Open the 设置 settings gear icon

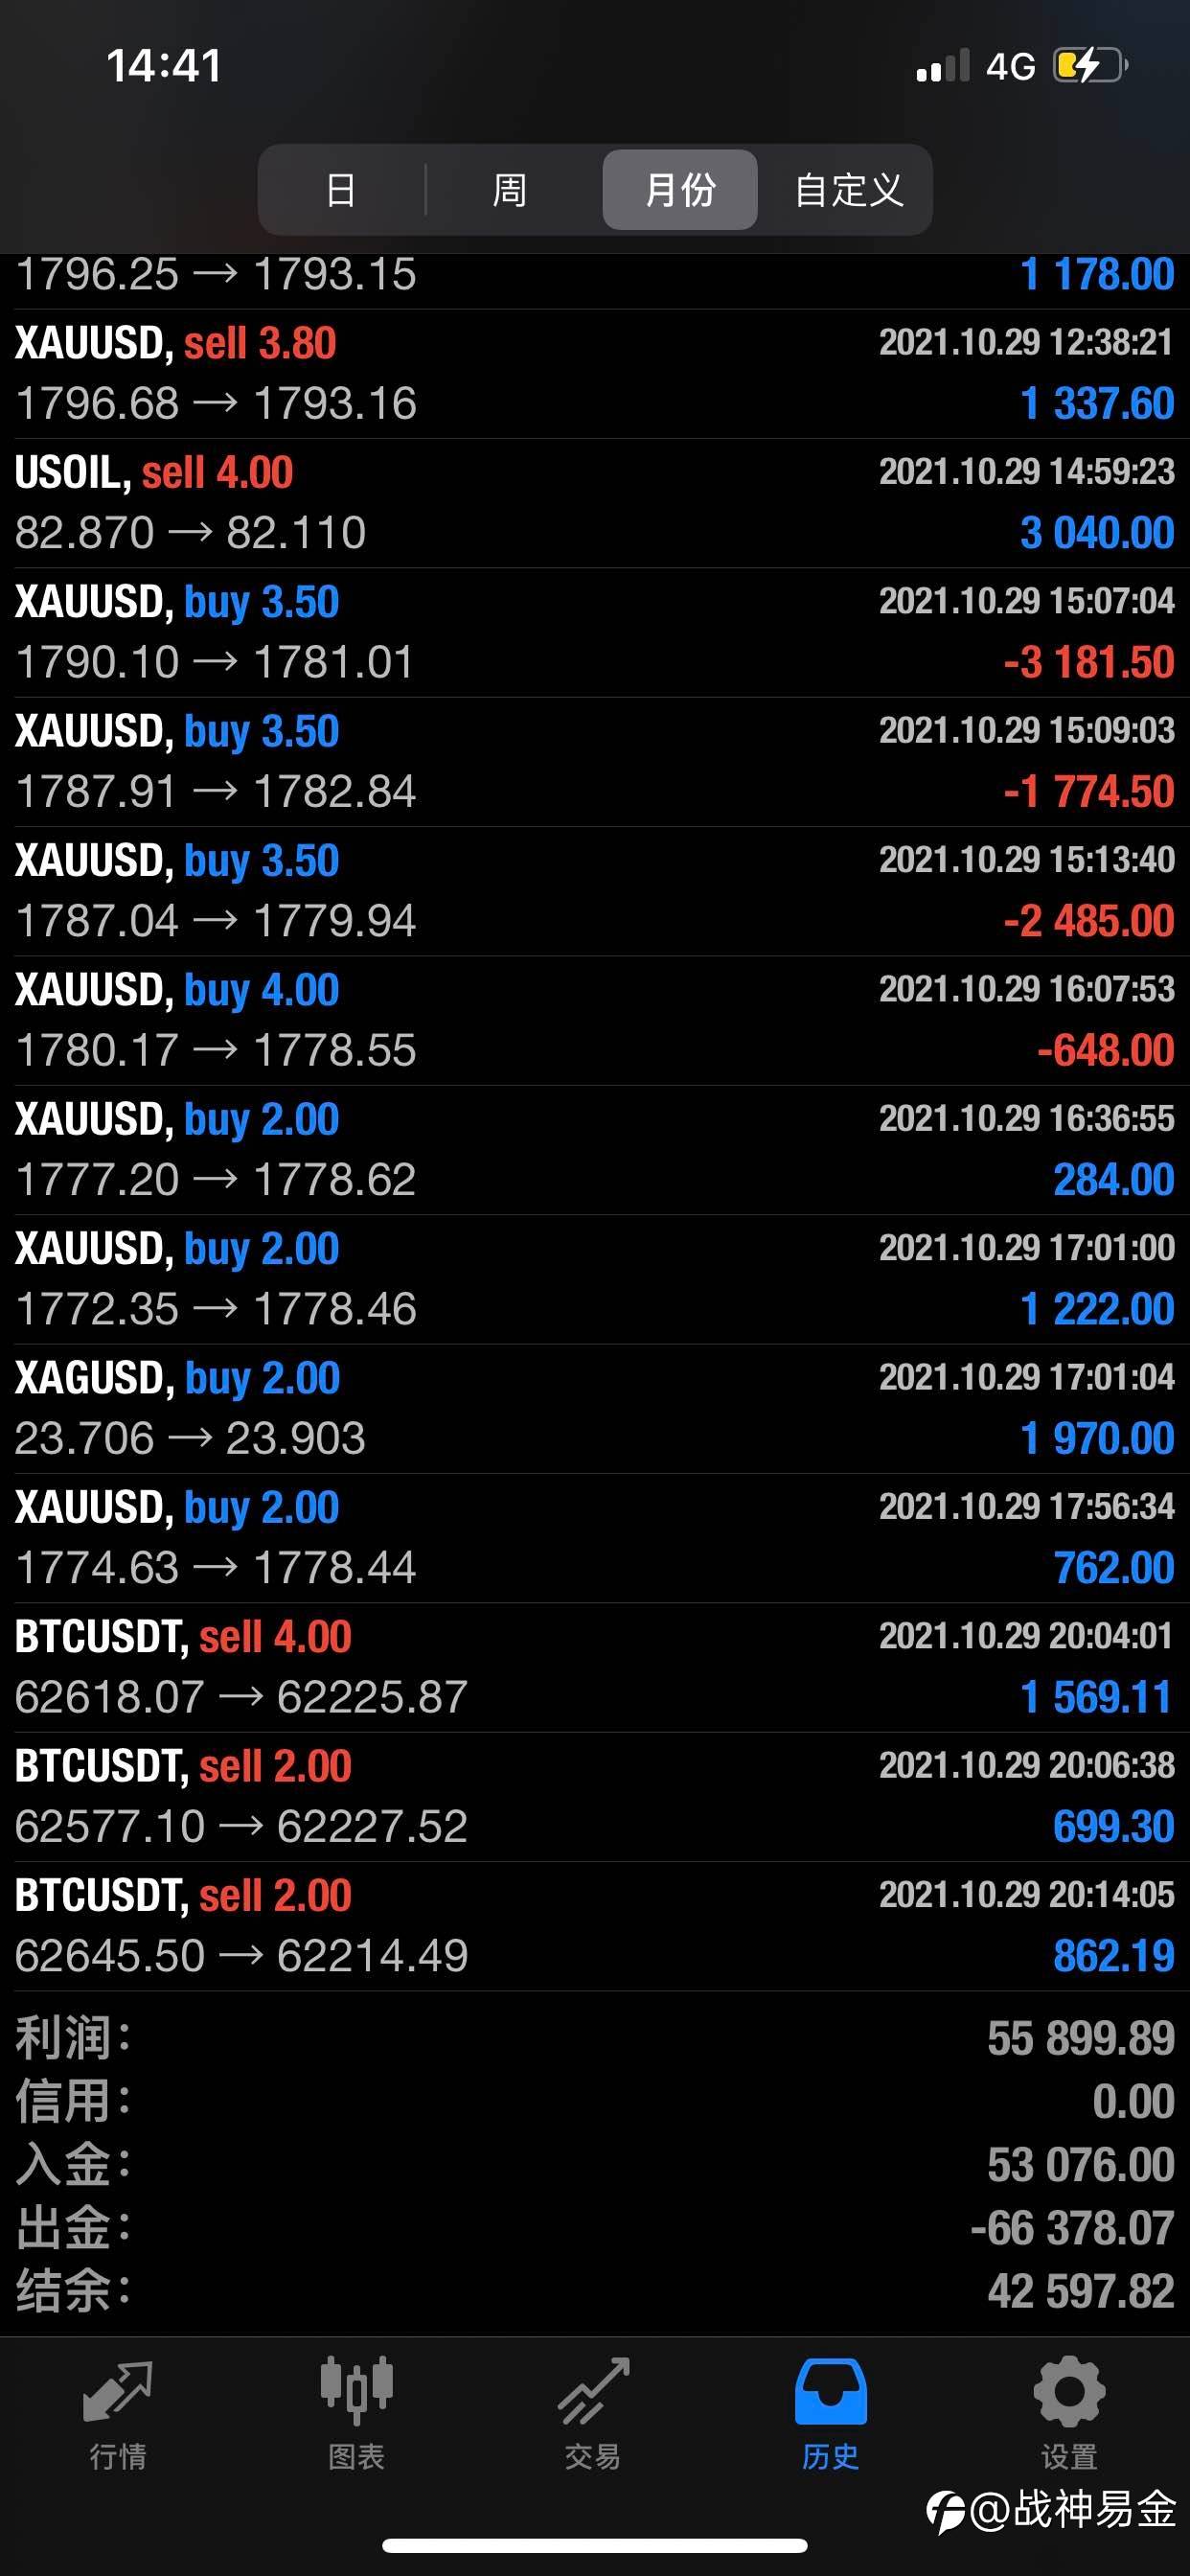coord(1069,2392)
